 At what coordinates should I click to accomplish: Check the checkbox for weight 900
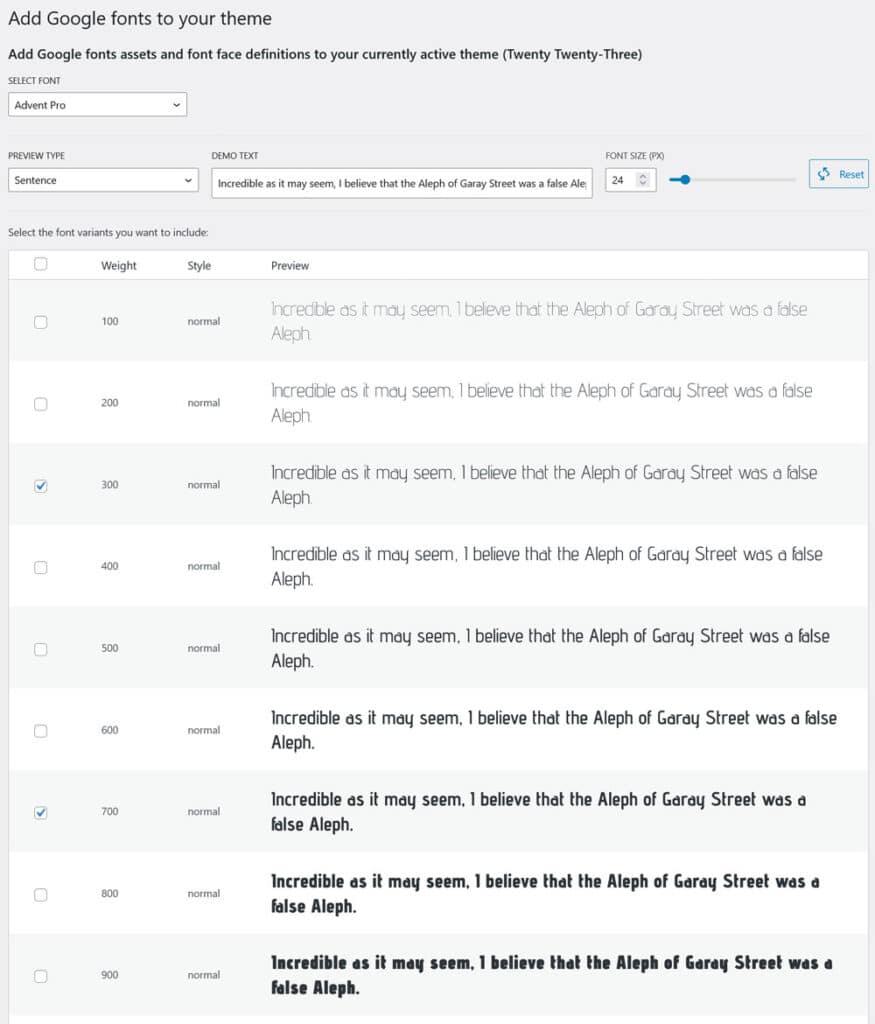[x=40, y=975]
